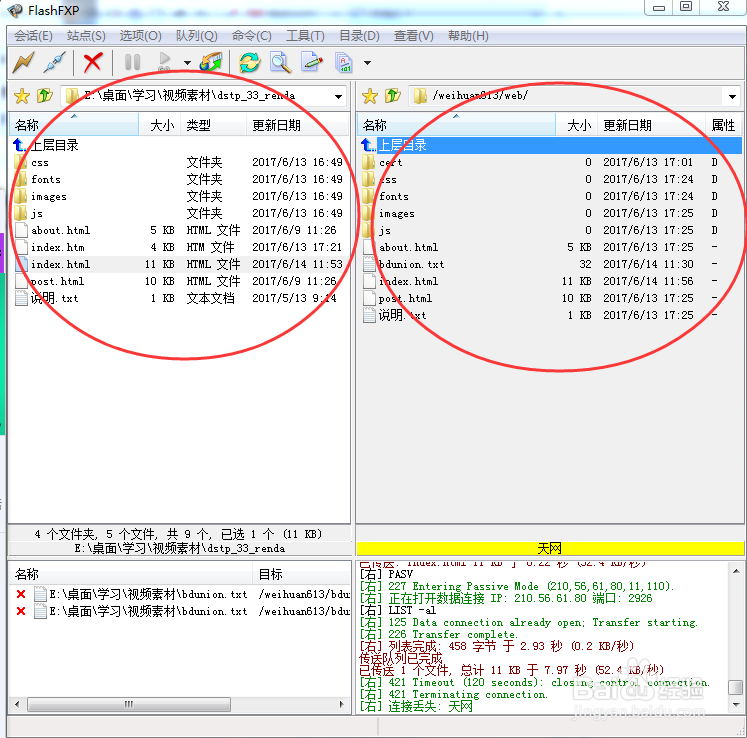747x738 pixels.
Task: Click the red abort X icon
Action: click(93, 62)
